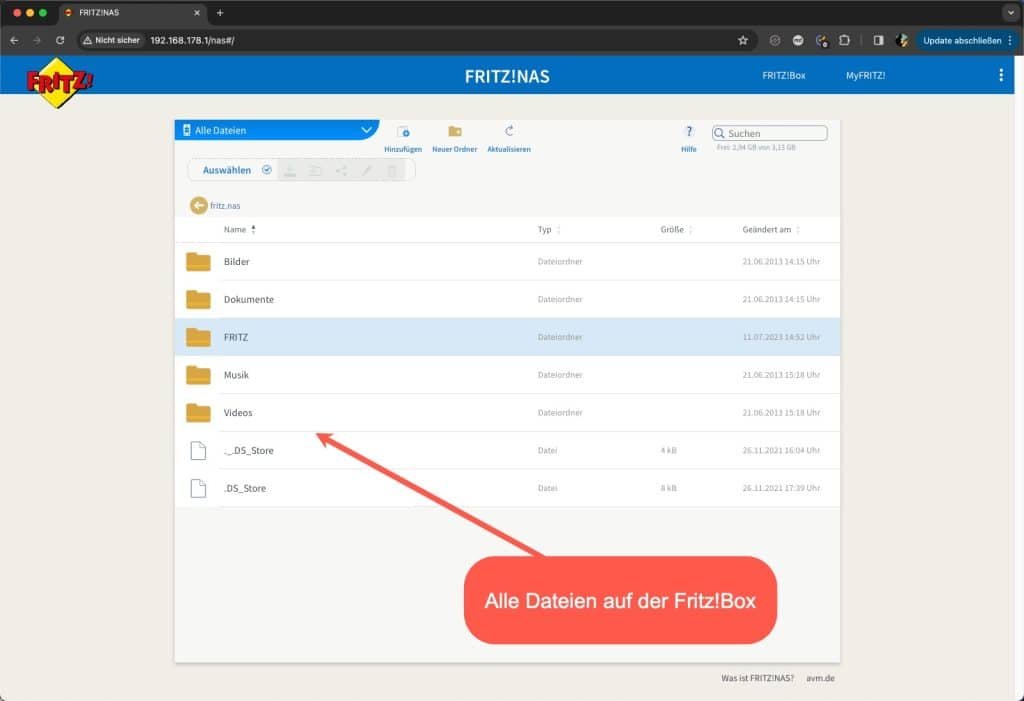Toggle selection mode with the Auswählen checkmark
Viewport: 1024px width, 701px height.
[x=266, y=170]
